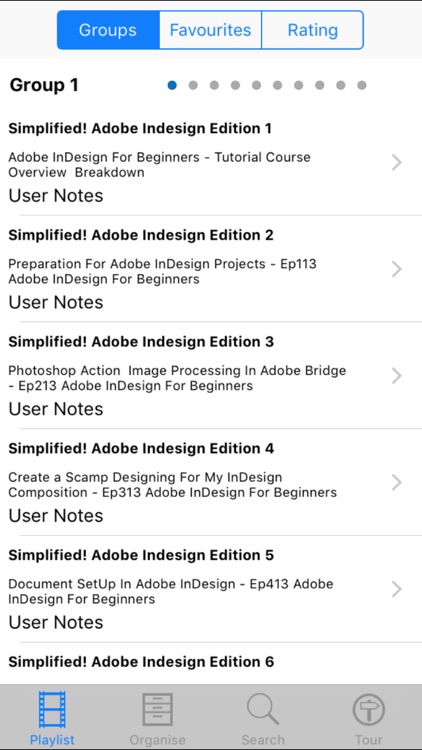Image resolution: width=422 pixels, height=750 pixels.
Task: Switch to the Rating segment
Action: click(x=312, y=30)
